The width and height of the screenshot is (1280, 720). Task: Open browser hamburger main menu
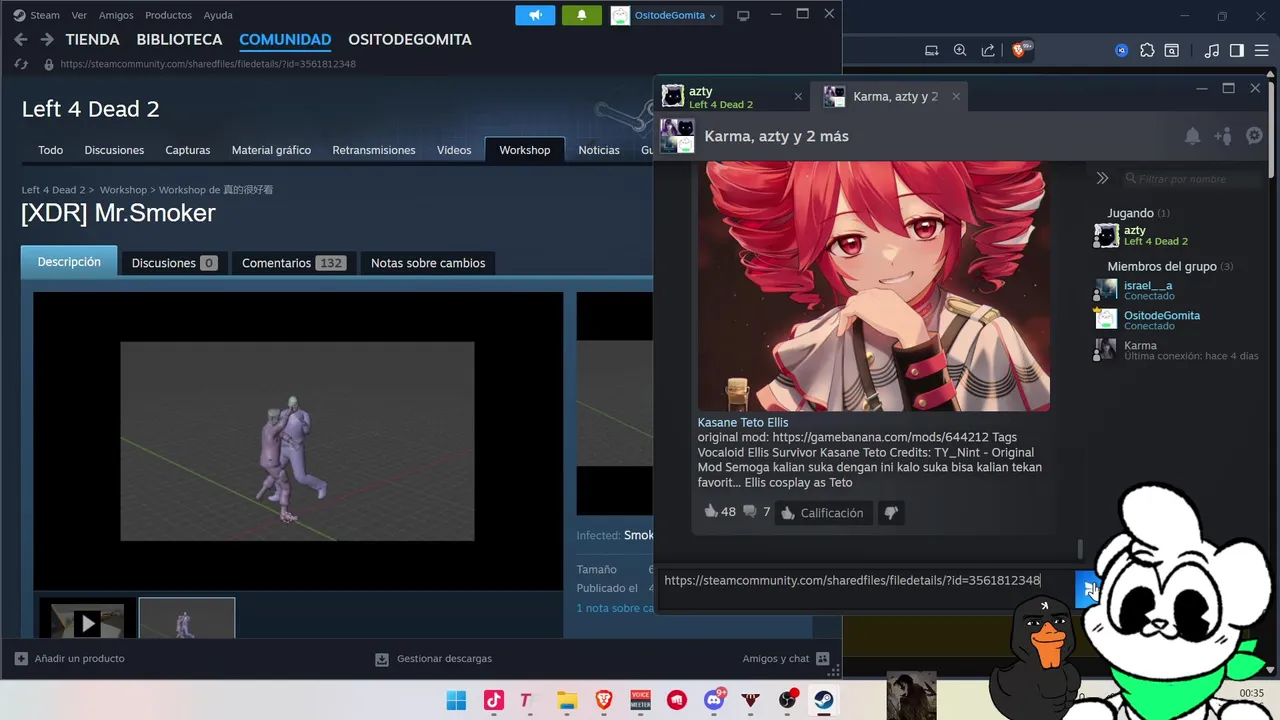point(1260,50)
